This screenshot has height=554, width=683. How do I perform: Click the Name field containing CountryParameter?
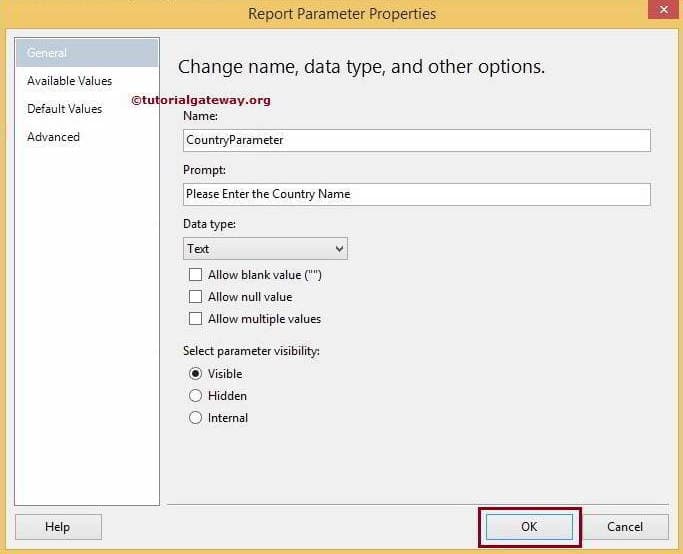click(416, 140)
